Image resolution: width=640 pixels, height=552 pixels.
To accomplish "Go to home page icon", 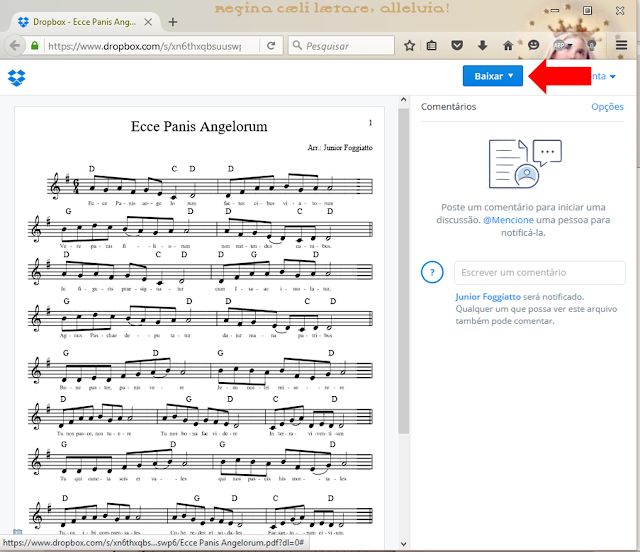I will (x=508, y=45).
